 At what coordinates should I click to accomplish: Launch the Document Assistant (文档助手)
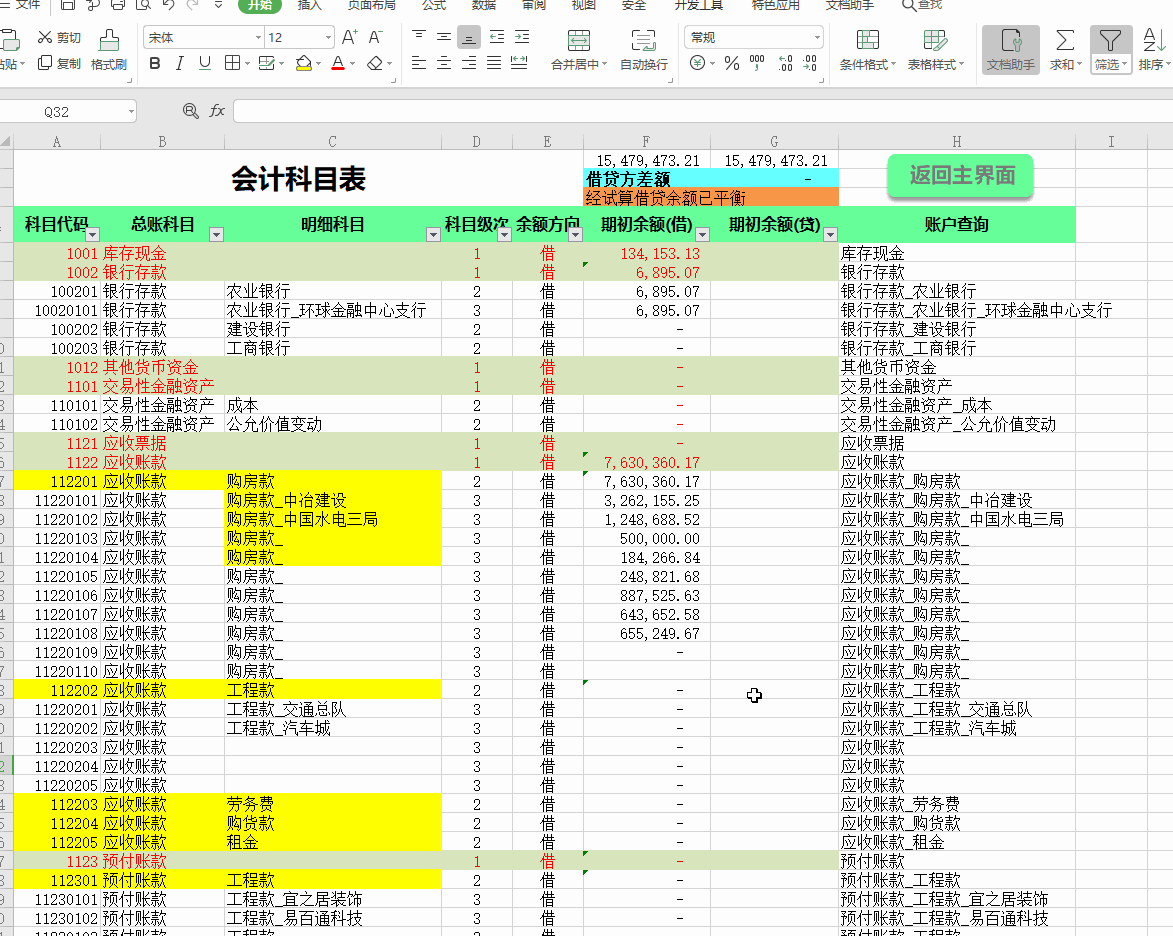[1010, 50]
